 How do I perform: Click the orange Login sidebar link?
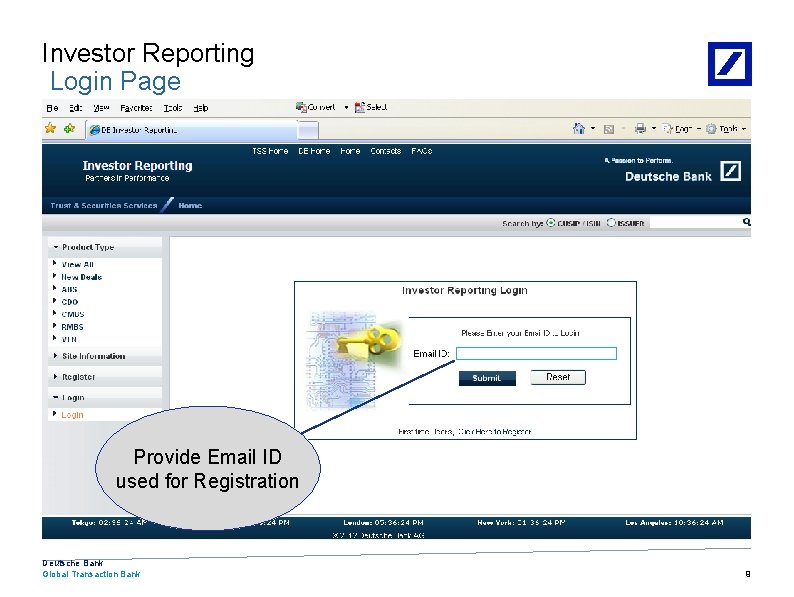72,415
